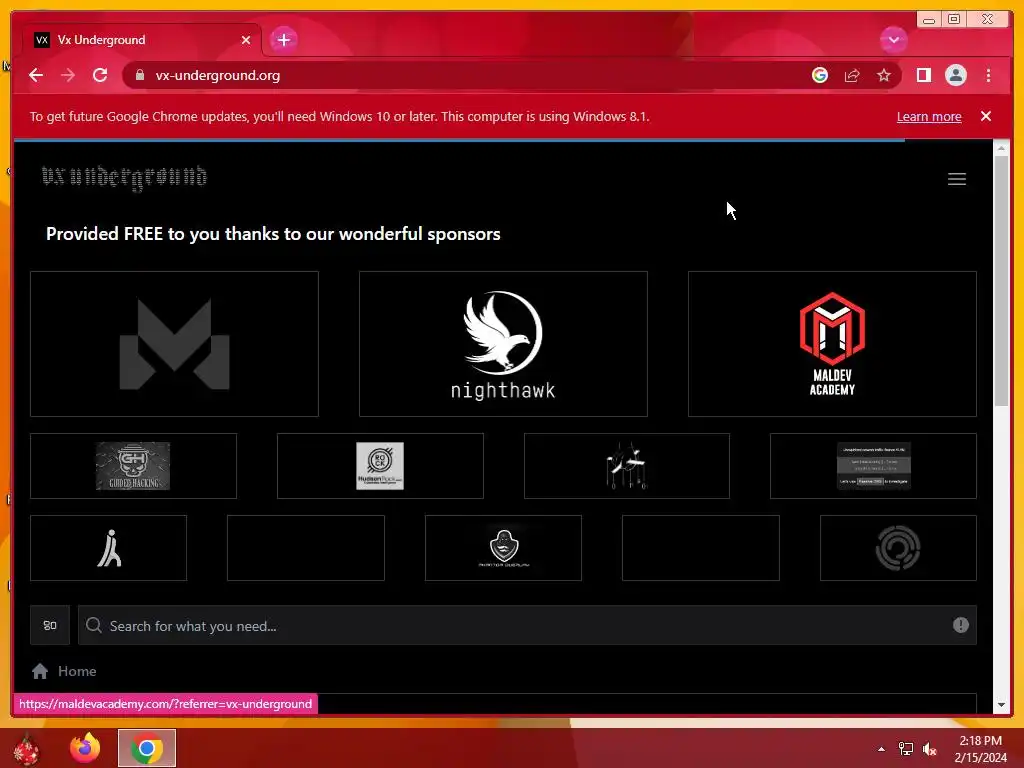Click the vx underground site logo

(x=124, y=178)
